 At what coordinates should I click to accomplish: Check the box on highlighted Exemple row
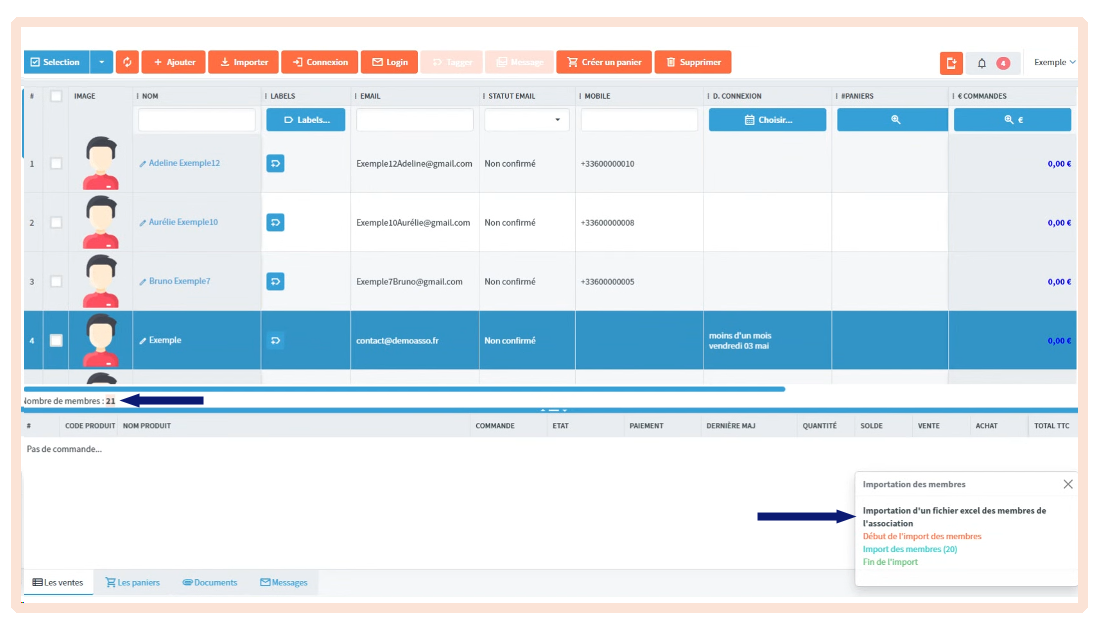pos(56,340)
